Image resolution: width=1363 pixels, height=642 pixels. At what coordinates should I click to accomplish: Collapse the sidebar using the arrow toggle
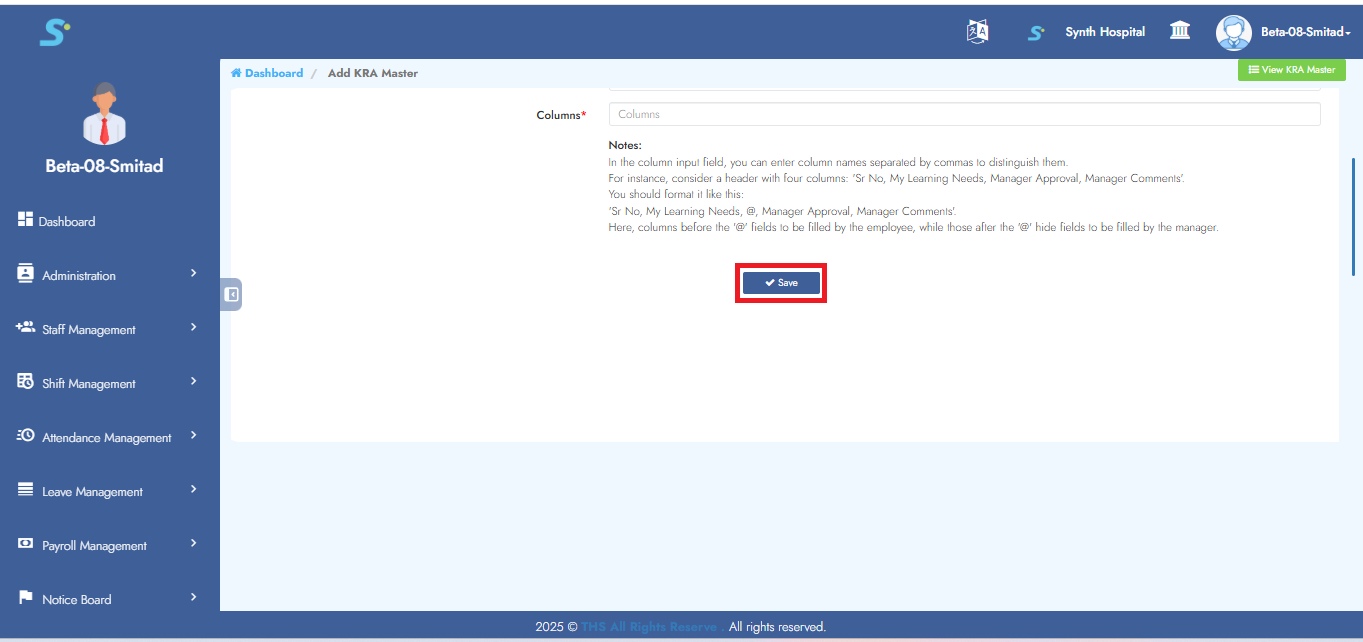(x=230, y=294)
